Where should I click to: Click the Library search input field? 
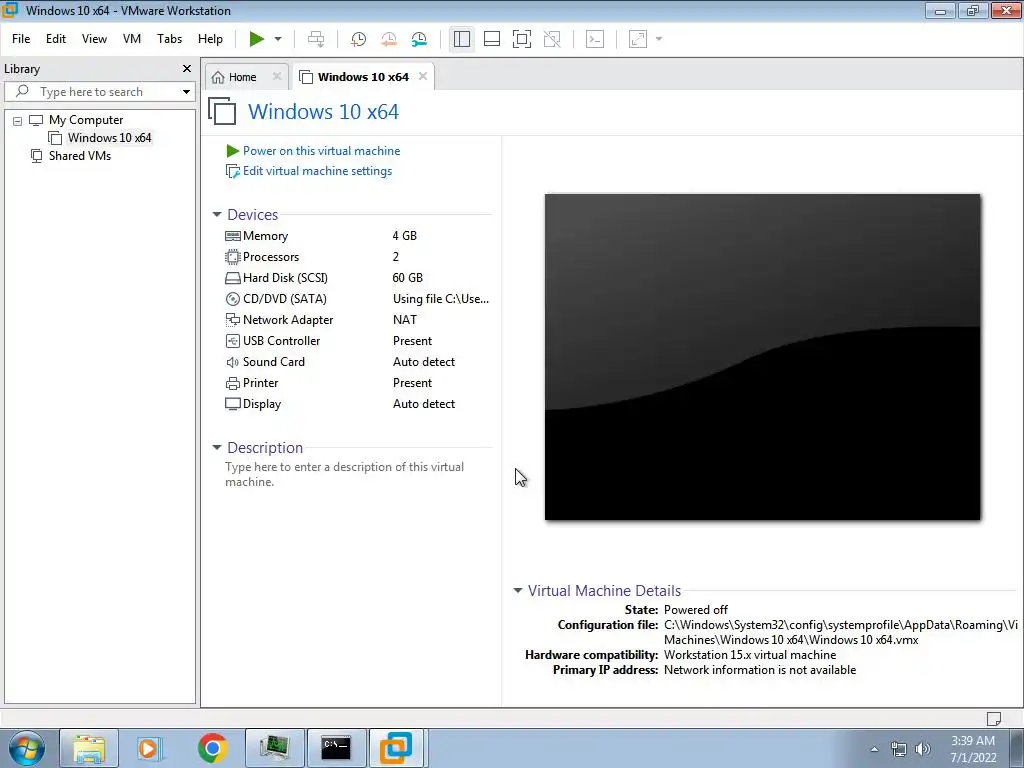(x=101, y=92)
